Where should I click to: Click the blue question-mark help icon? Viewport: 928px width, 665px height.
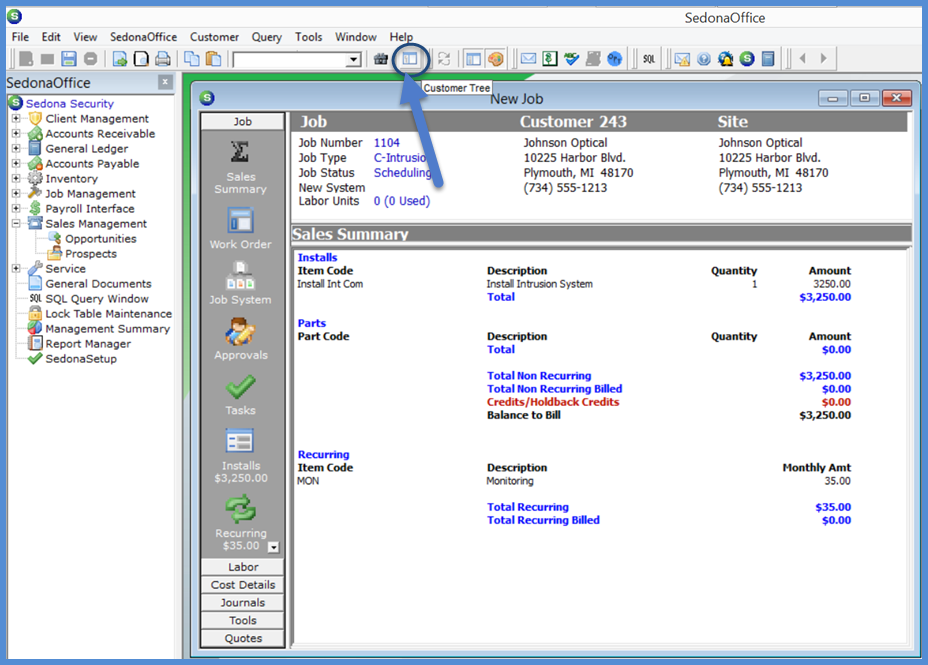point(704,59)
